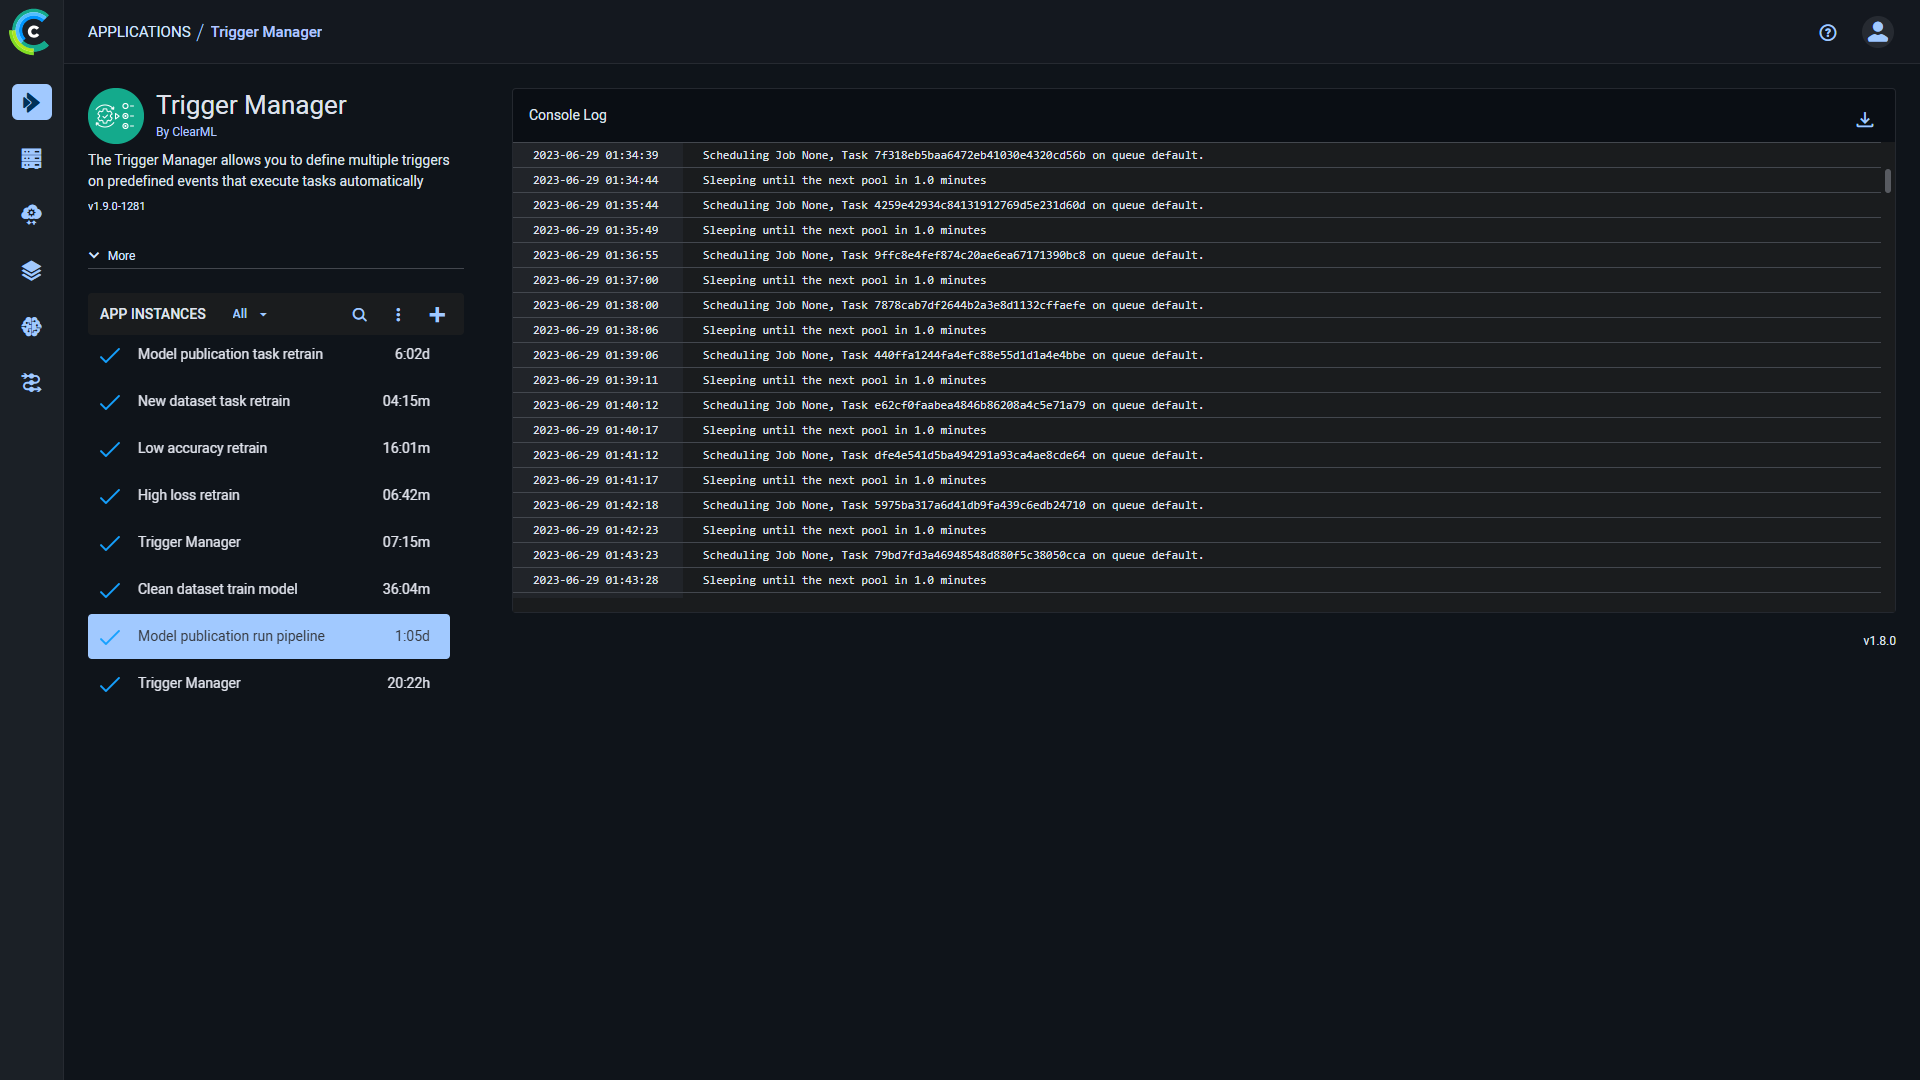Select the Model publication run pipeline instance

pos(270,636)
